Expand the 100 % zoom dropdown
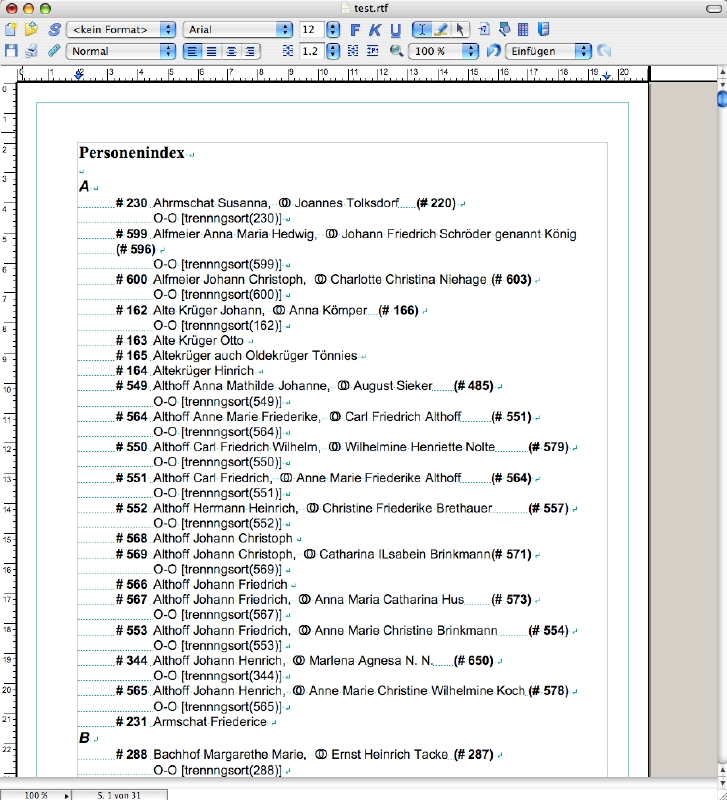727x800 pixels. pos(442,51)
